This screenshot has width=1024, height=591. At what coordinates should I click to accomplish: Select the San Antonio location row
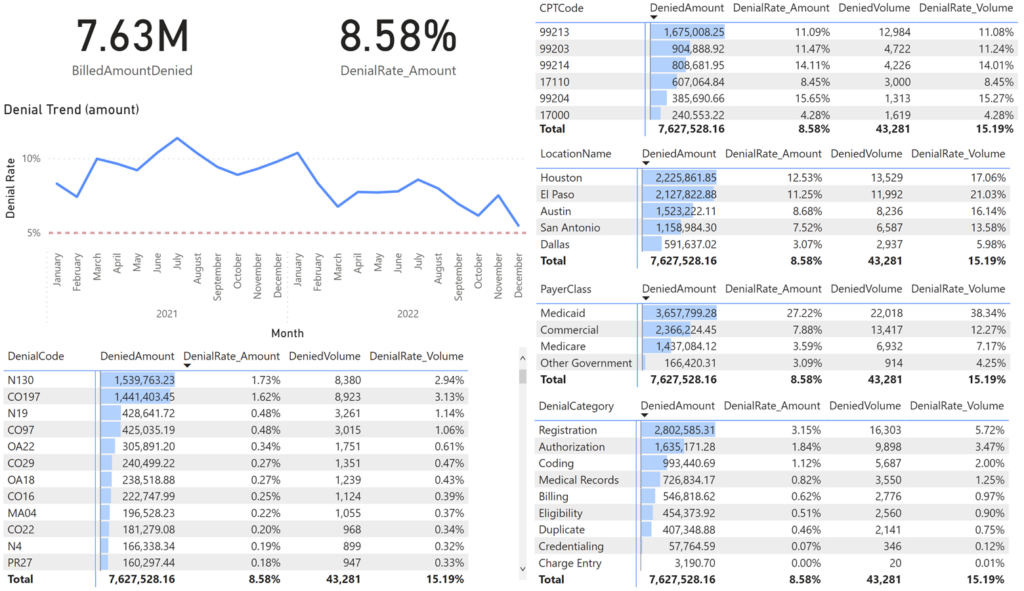click(x=773, y=227)
